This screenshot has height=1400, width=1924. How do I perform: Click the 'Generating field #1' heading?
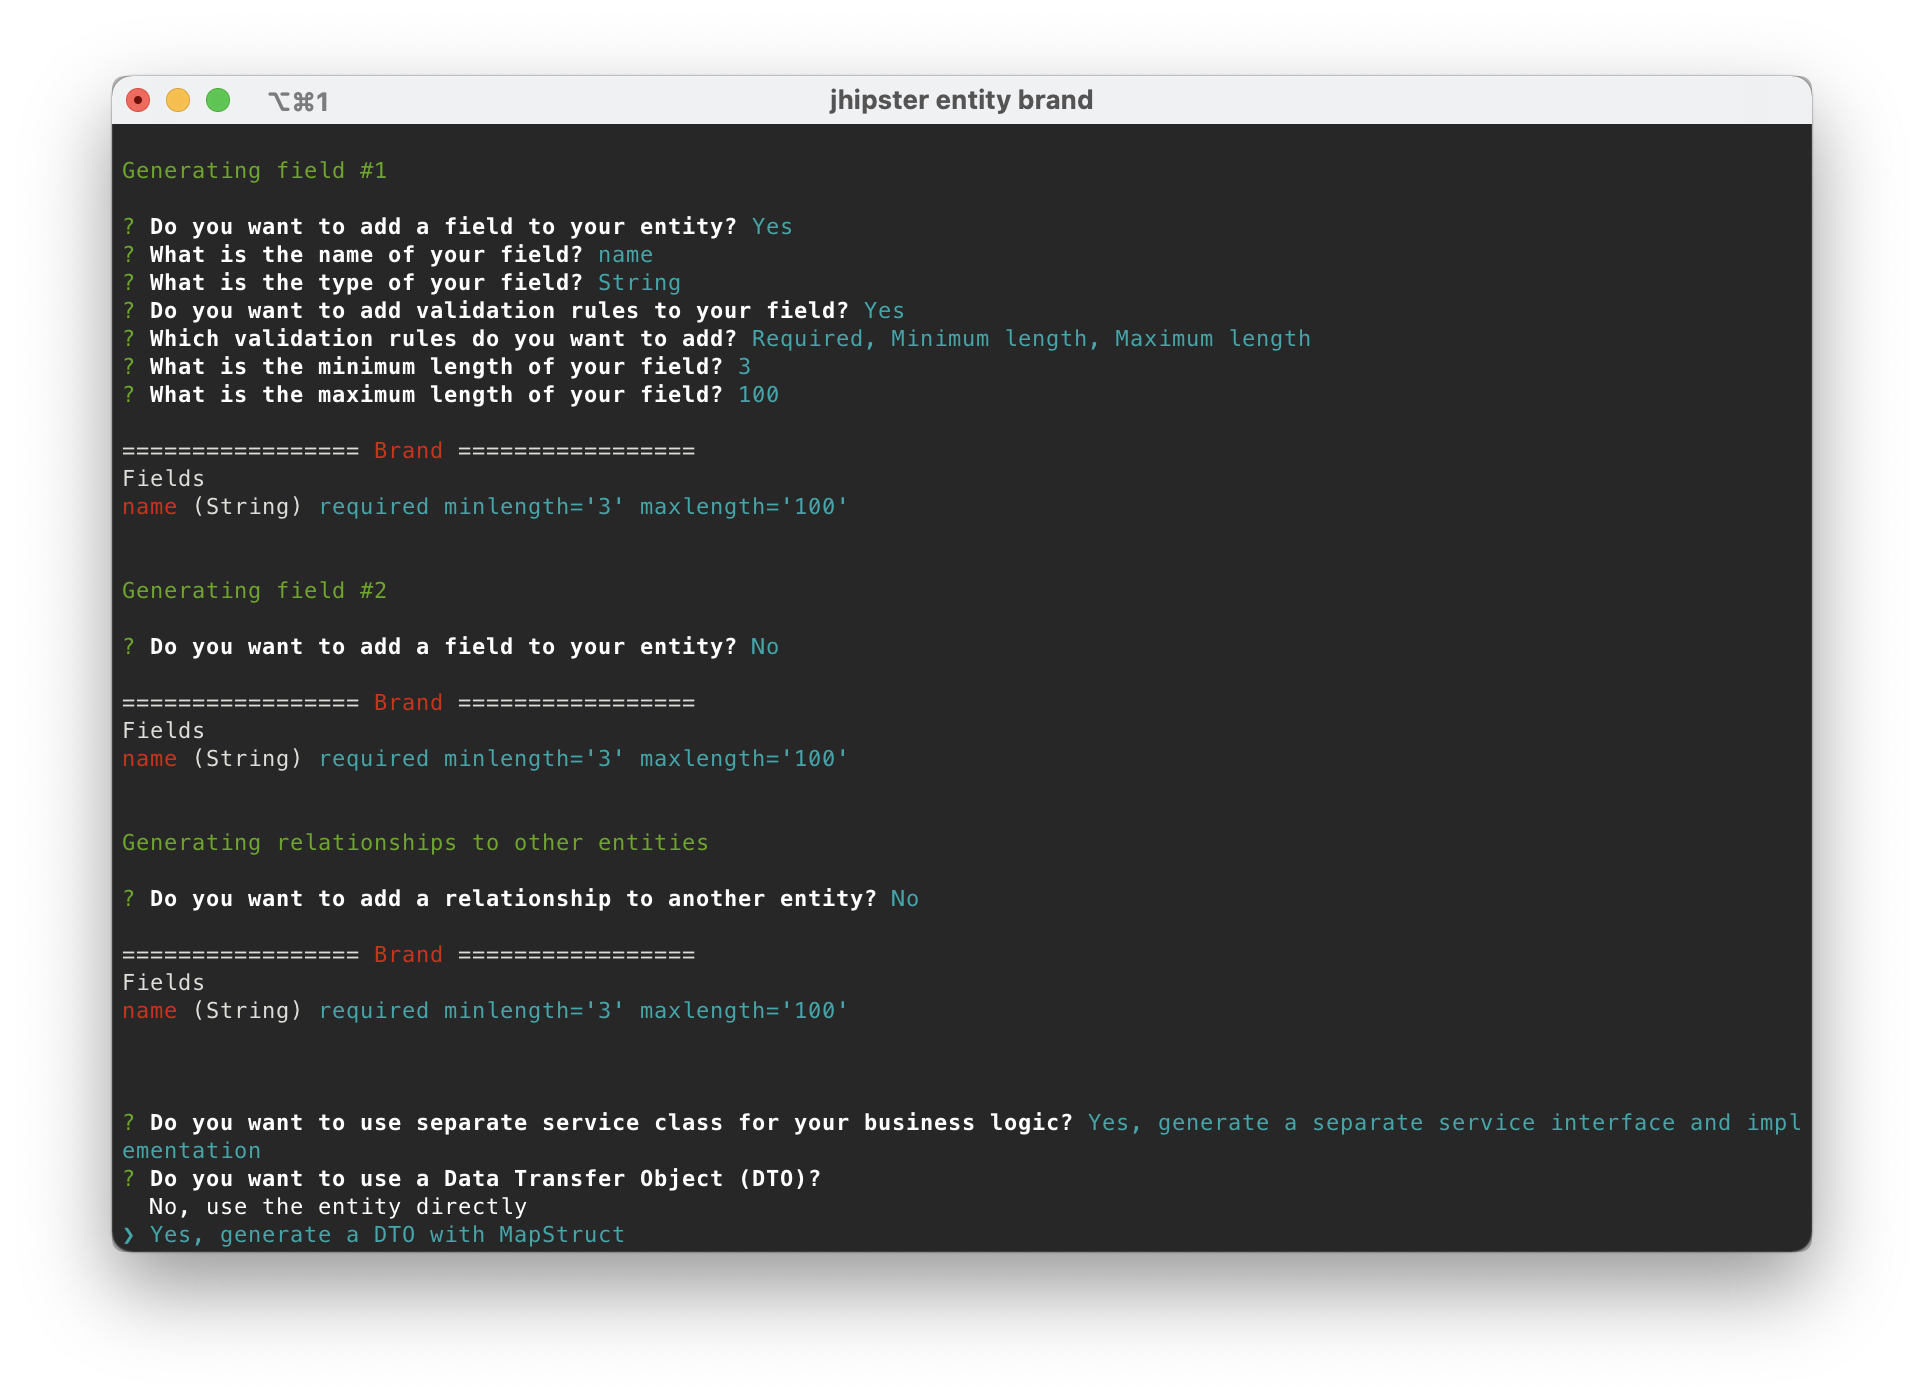[254, 171]
